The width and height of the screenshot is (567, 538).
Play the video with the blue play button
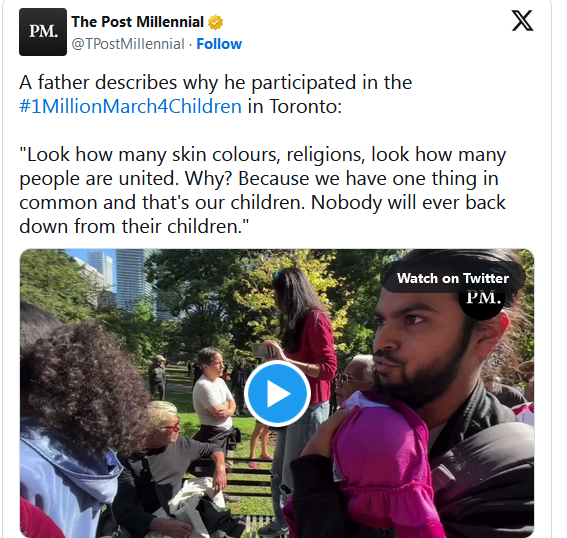[x=277, y=393]
